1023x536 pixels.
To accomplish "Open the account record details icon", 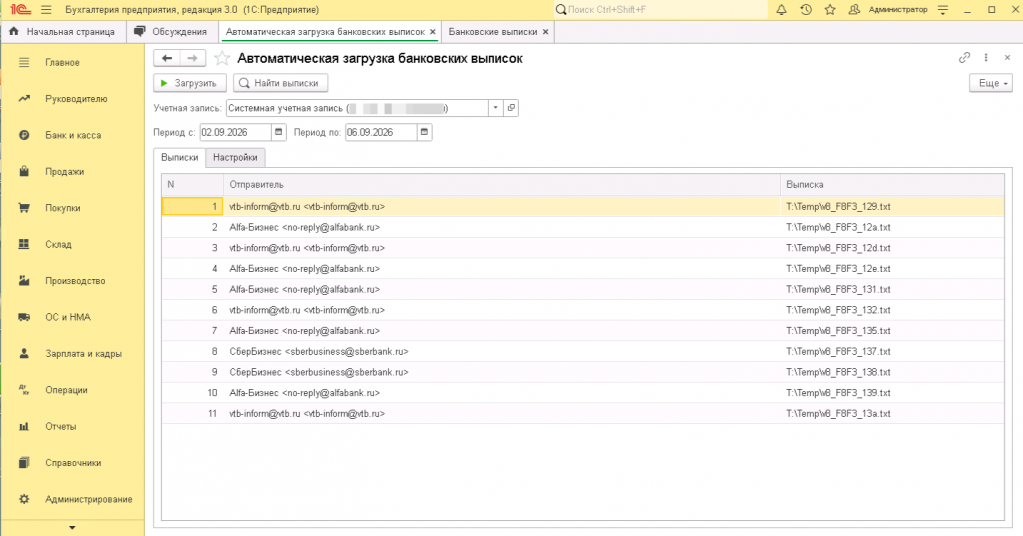I will [x=511, y=108].
